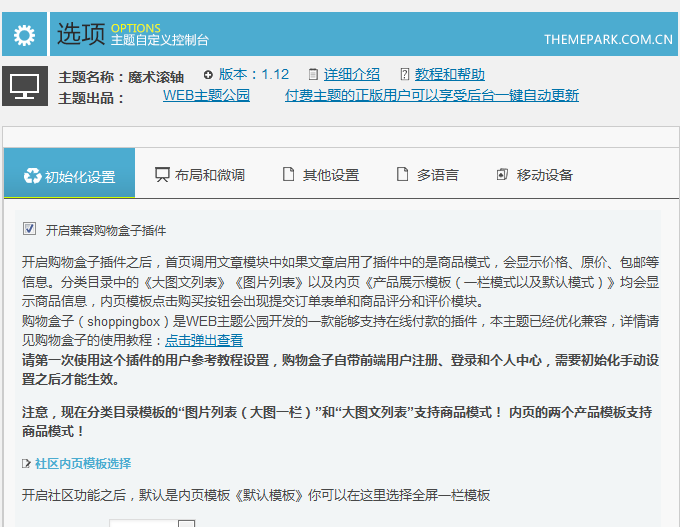The image size is (680, 527).
Task: Click the monitor theme icon
Action: click(24, 86)
